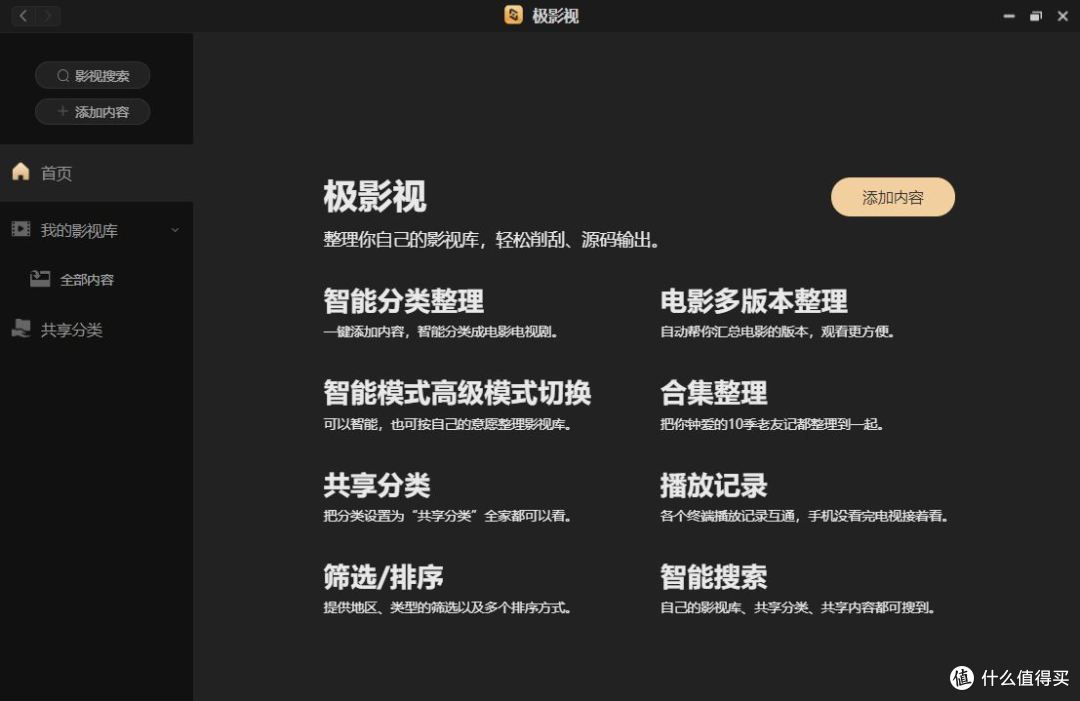The width and height of the screenshot is (1080, 701).
Task: Click description 把你钟爱的10季老友记都整理到一起
Action: click(x=771, y=424)
